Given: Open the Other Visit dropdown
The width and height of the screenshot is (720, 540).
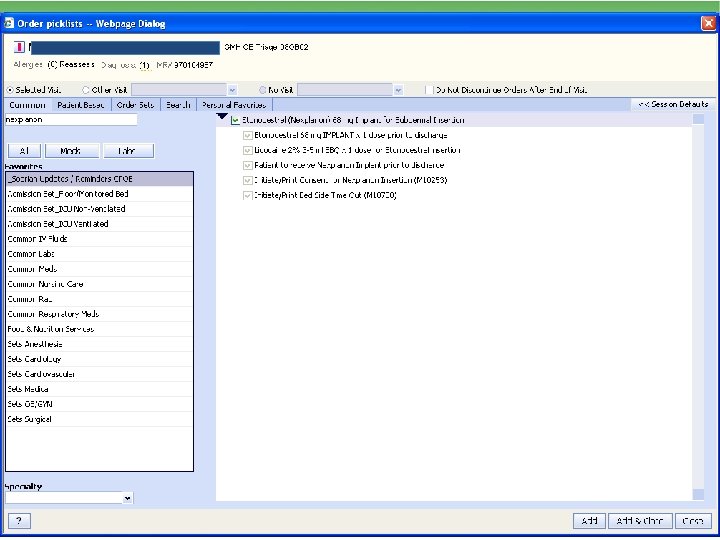Looking at the screenshot, I should click(x=232, y=90).
